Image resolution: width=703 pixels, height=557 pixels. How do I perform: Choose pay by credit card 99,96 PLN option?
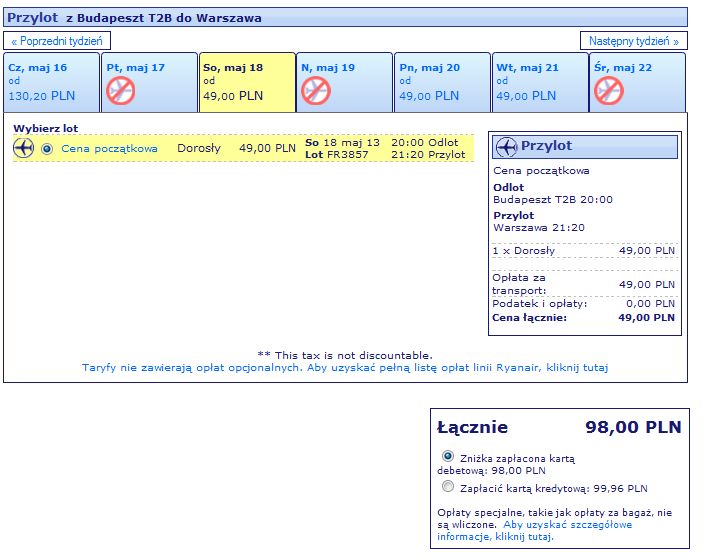click(447, 486)
